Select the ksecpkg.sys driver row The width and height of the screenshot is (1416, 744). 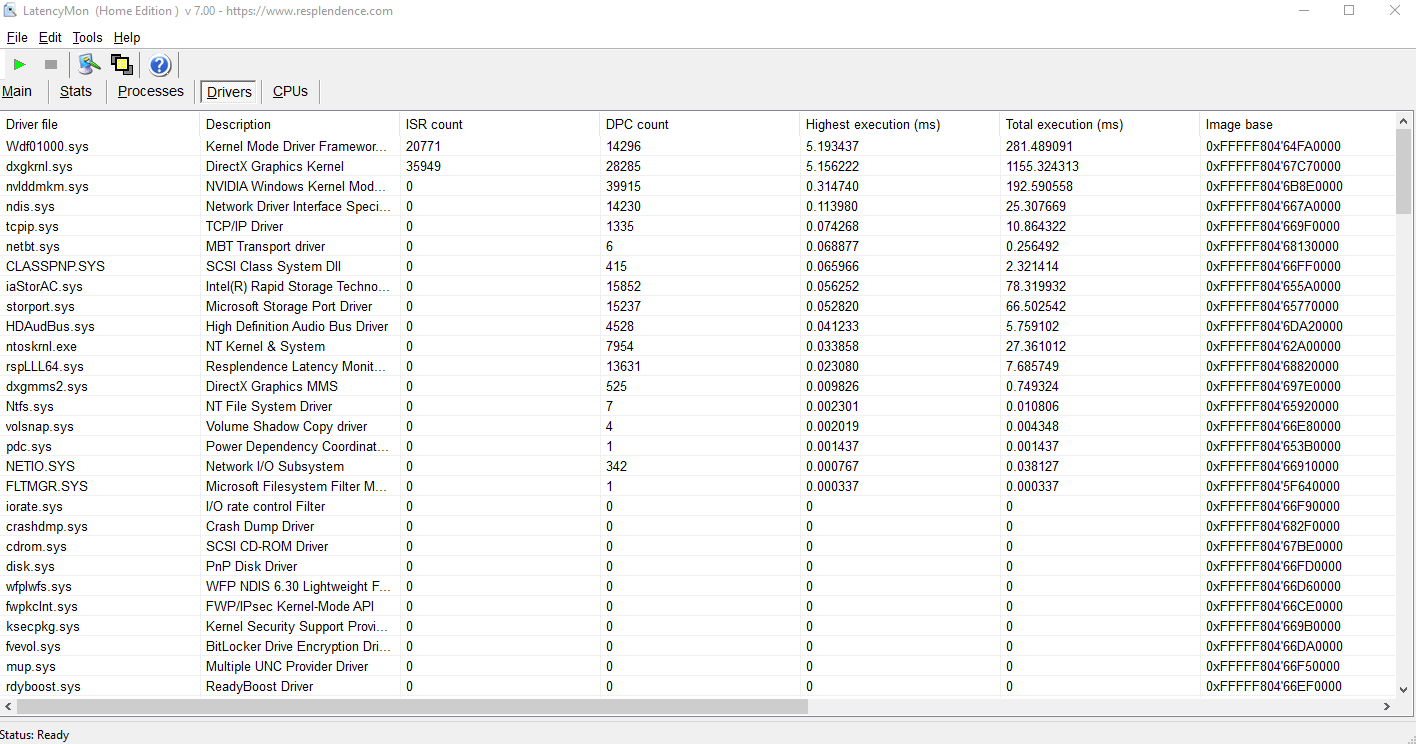point(697,626)
